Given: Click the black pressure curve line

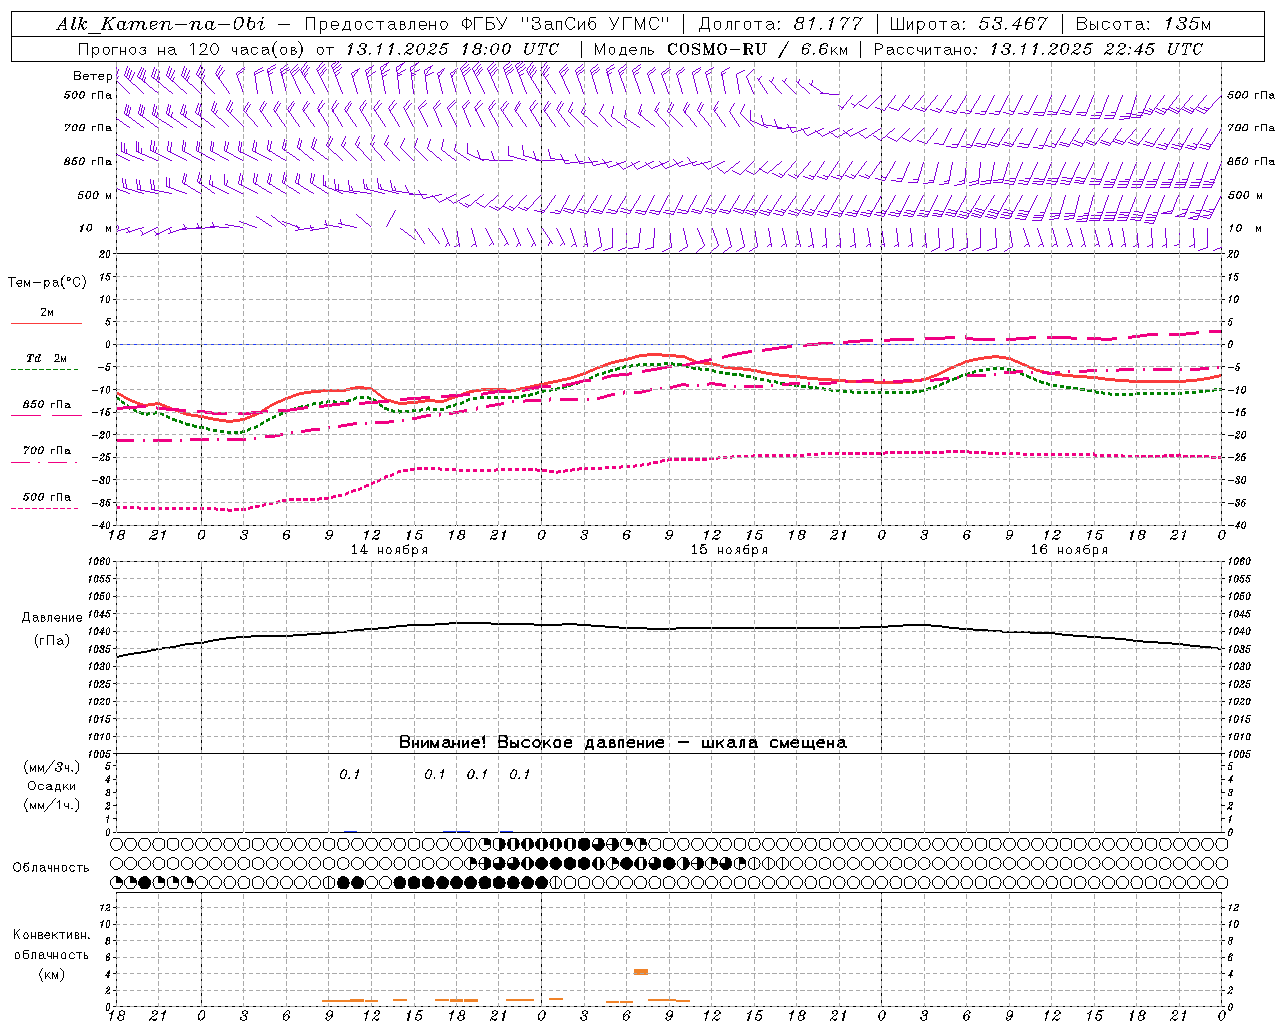Looking at the screenshot, I should [x=669, y=629].
